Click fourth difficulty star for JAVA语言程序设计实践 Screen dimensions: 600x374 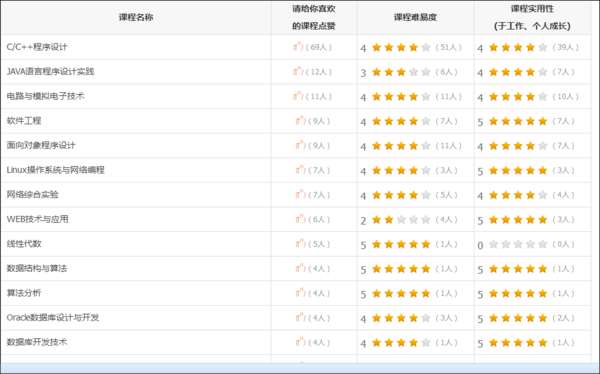pyautogui.click(x=414, y=72)
